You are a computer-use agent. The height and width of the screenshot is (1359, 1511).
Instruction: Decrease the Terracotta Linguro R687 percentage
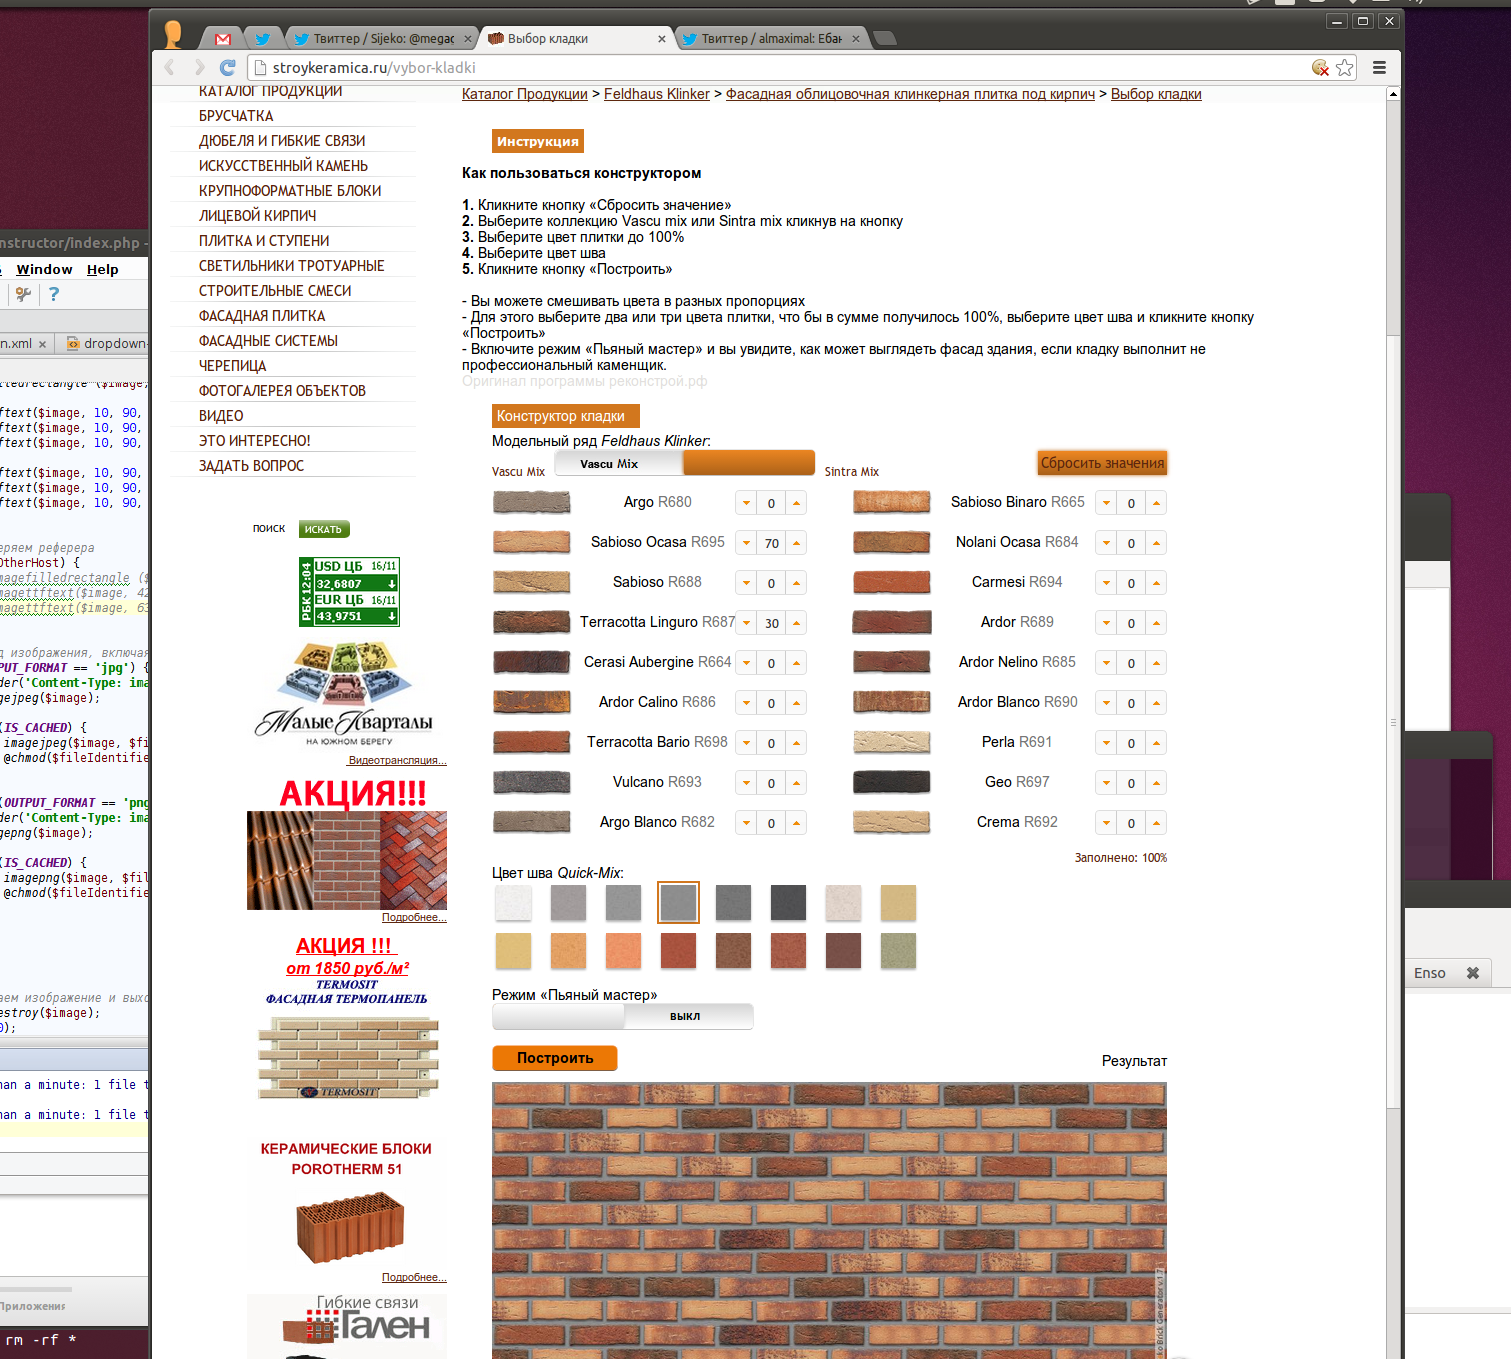(746, 623)
